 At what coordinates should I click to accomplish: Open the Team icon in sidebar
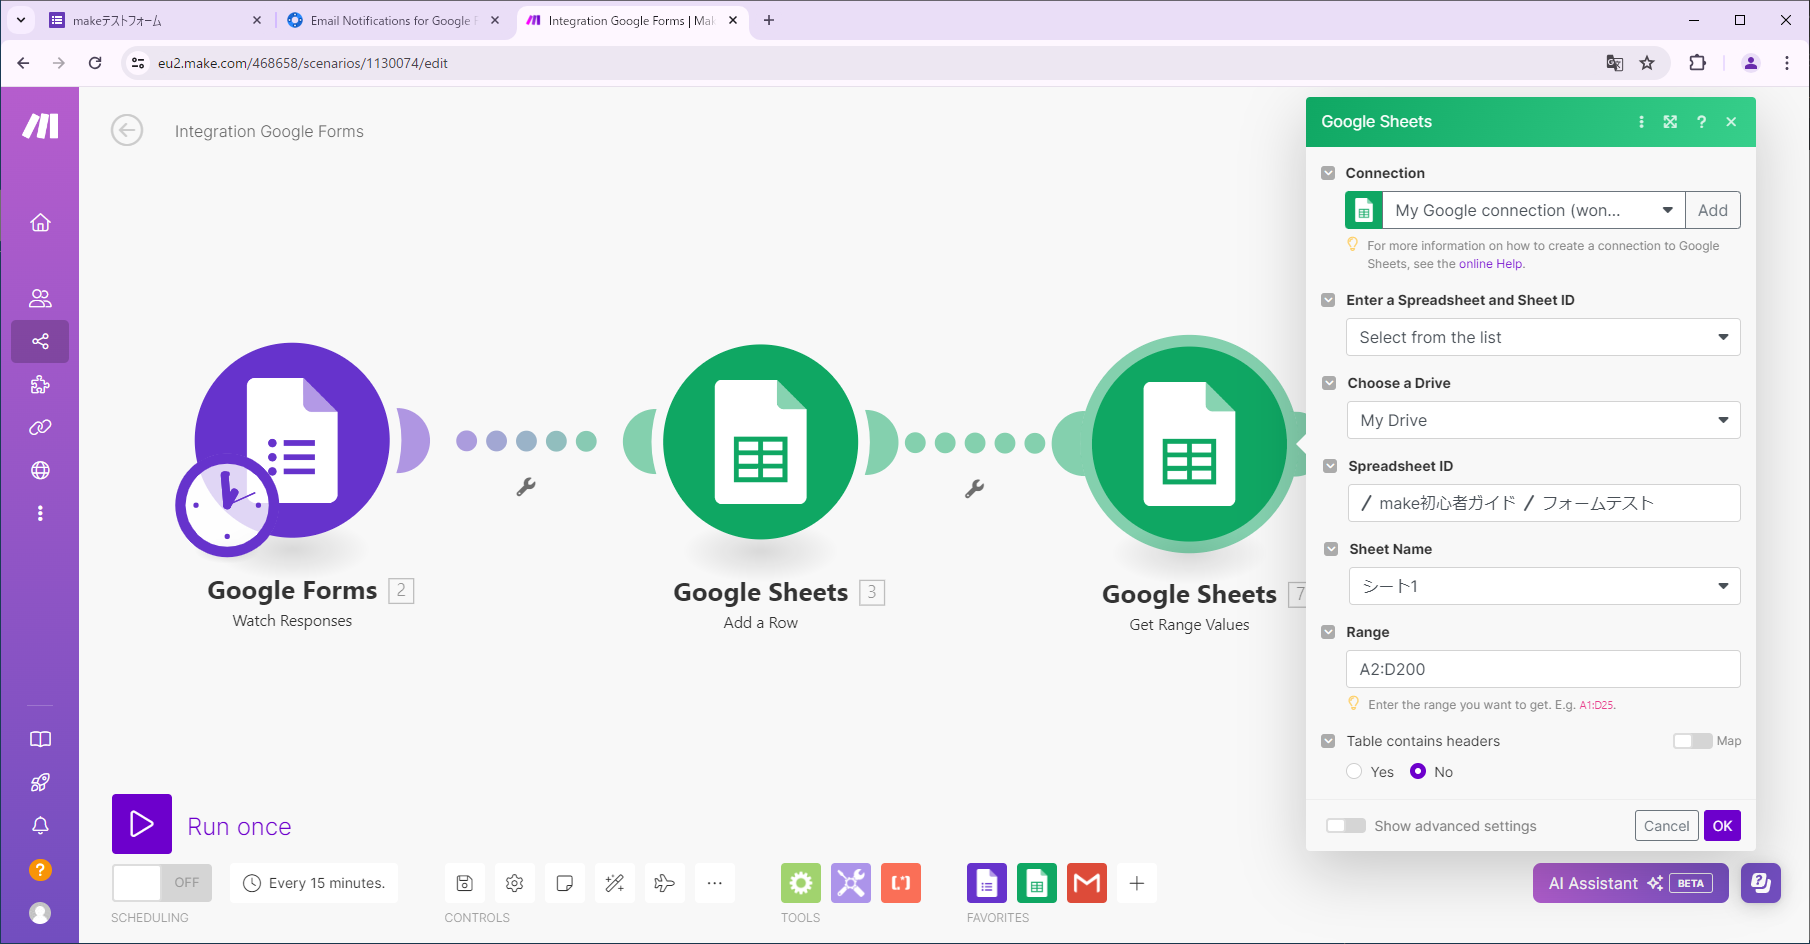pyautogui.click(x=40, y=298)
